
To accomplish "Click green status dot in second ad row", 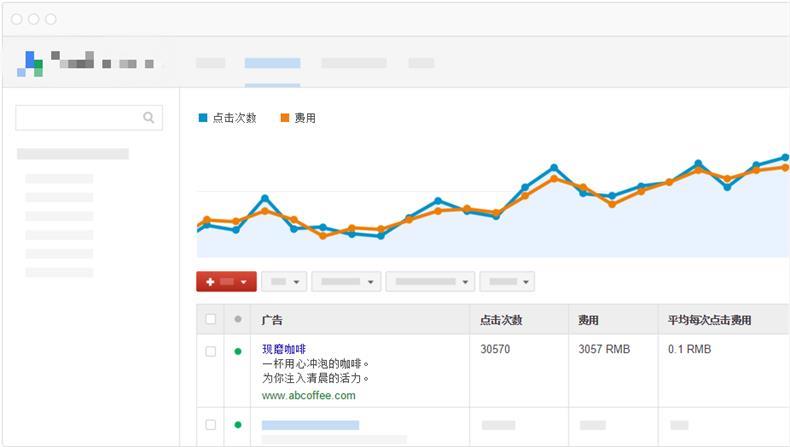I will pyautogui.click(x=238, y=424).
